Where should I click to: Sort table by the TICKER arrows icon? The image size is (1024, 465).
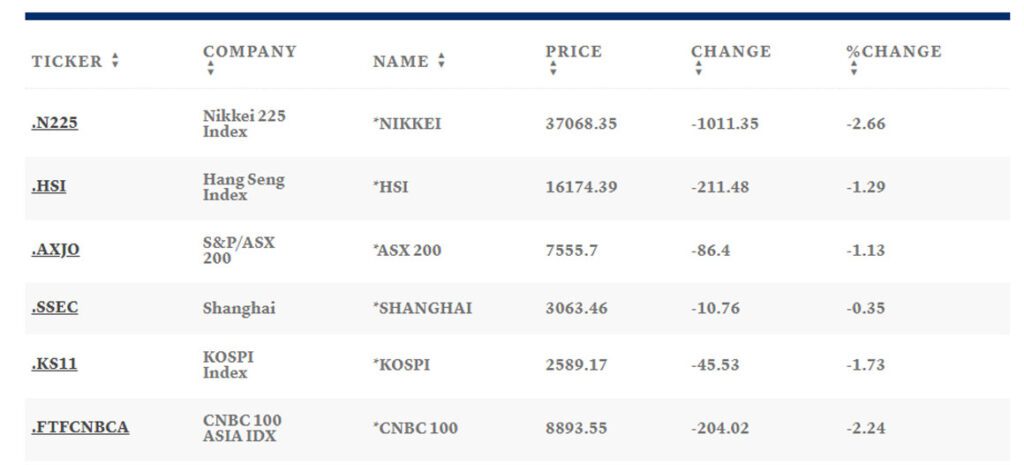point(115,61)
